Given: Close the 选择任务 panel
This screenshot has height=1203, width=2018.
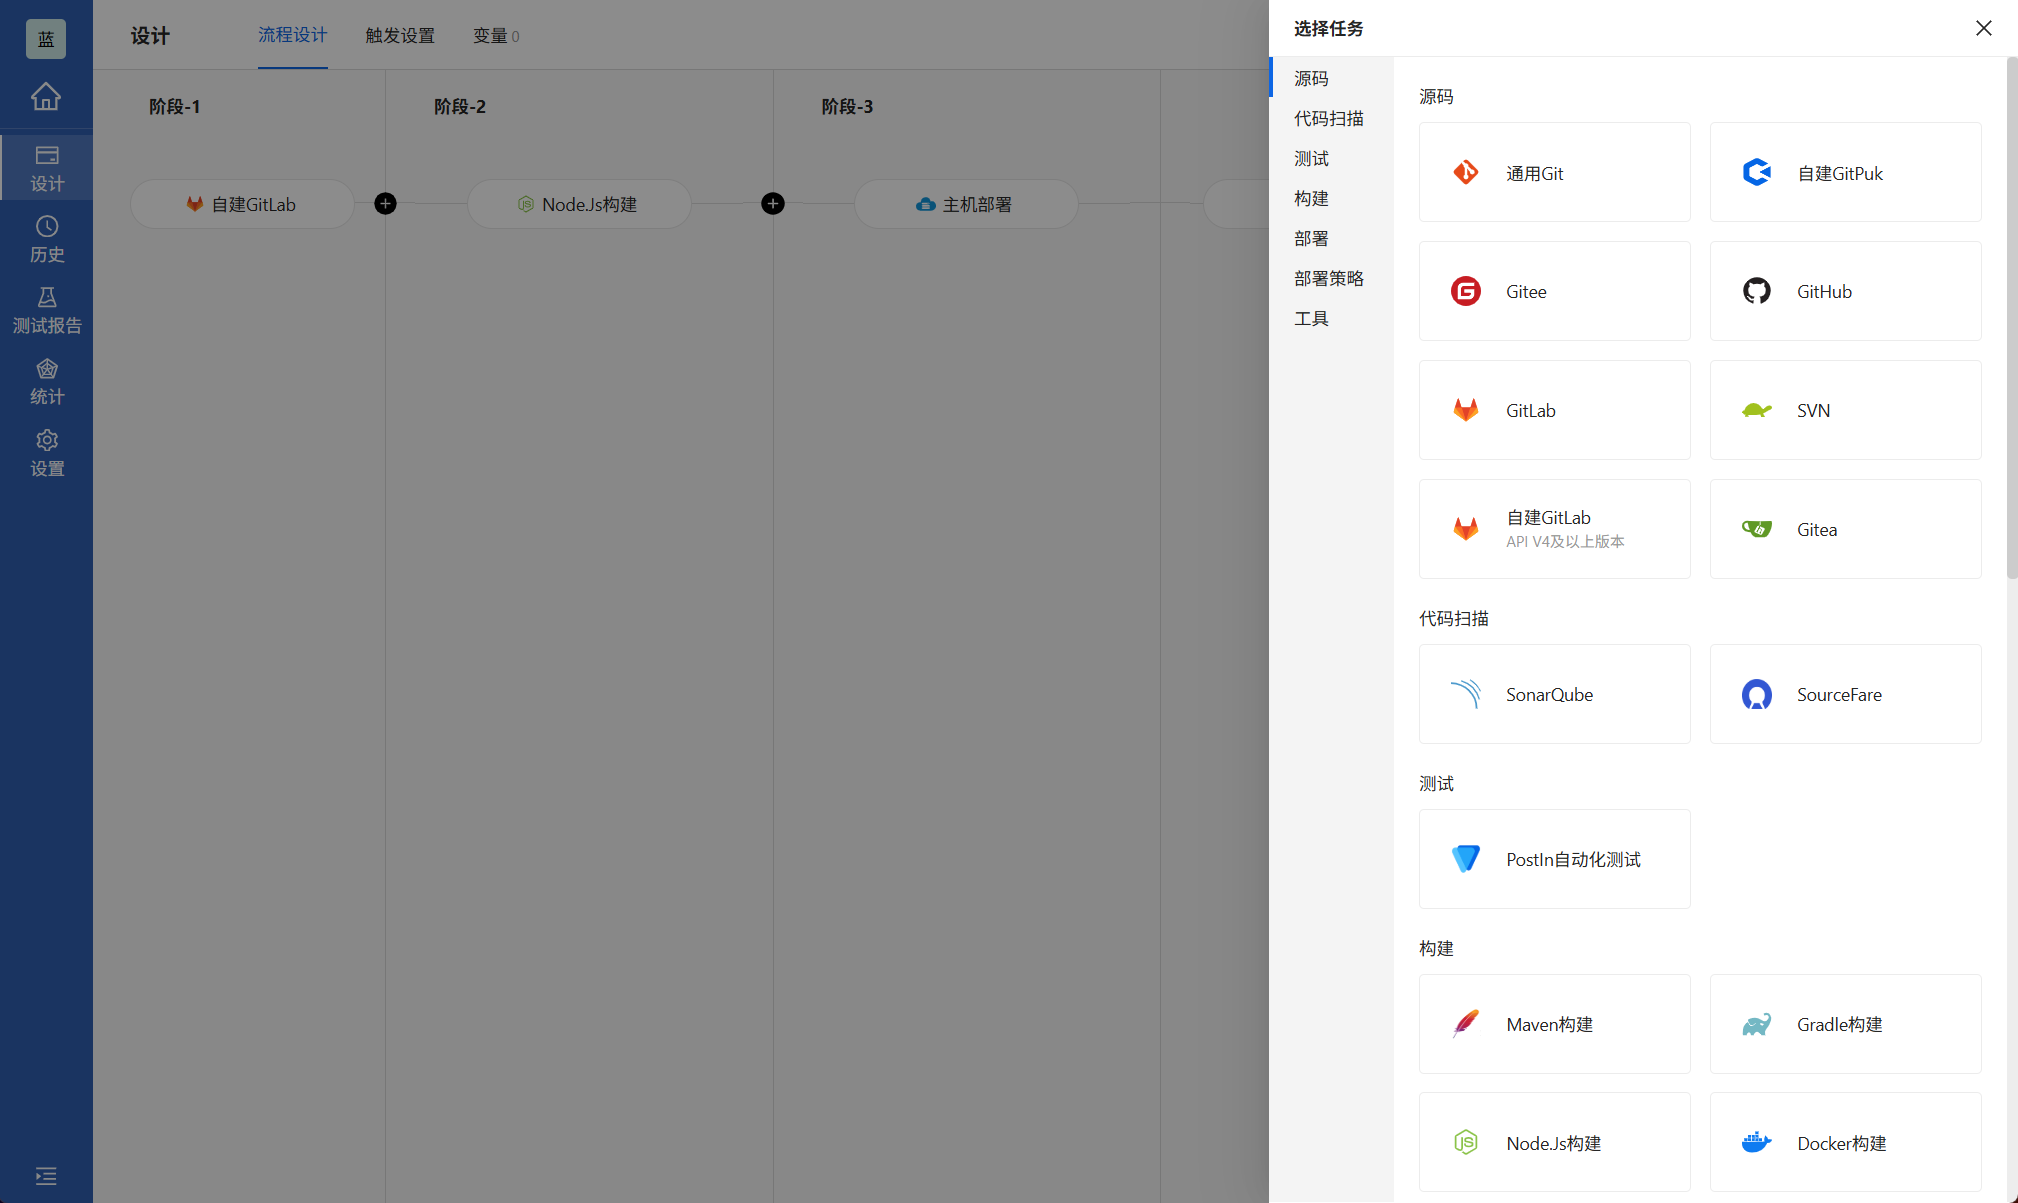Looking at the screenshot, I should [1984, 28].
